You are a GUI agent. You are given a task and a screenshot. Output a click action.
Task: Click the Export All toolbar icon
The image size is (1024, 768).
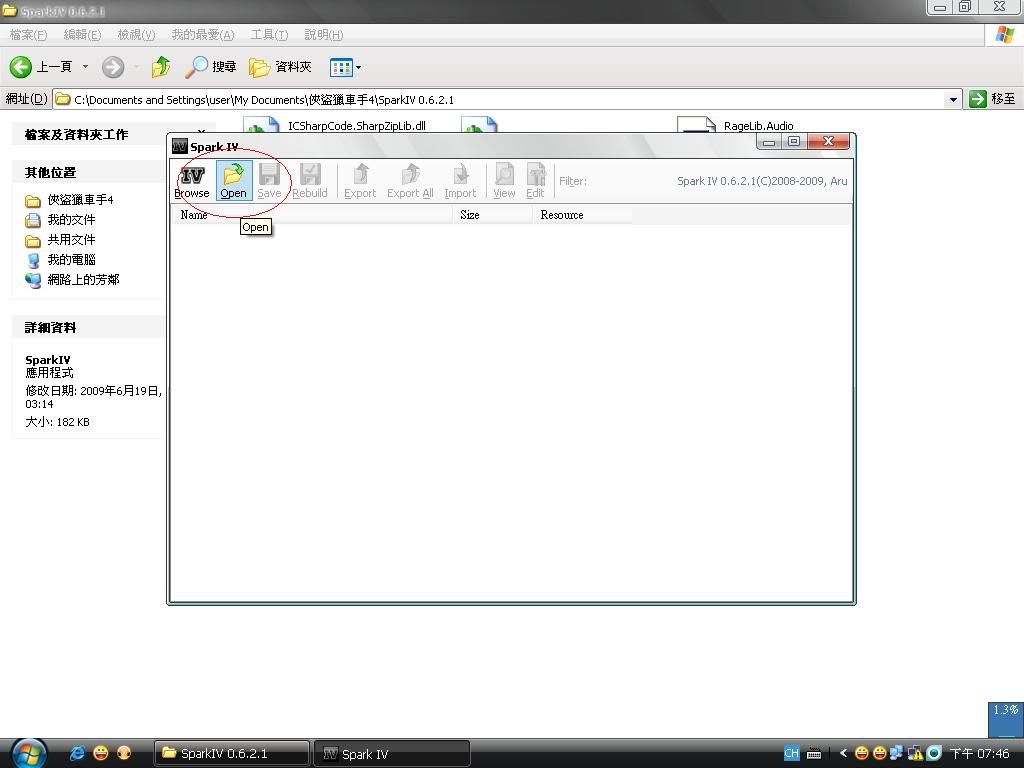(410, 181)
